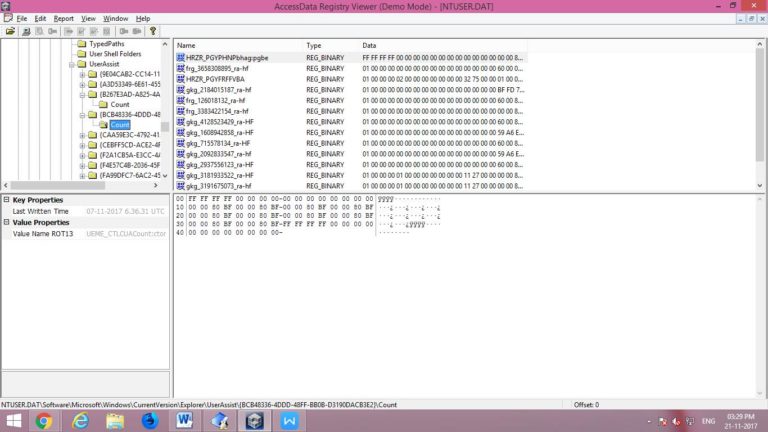Click the Open registry file toolbar icon
The image size is (768, 432).
[x=10, y=31]
